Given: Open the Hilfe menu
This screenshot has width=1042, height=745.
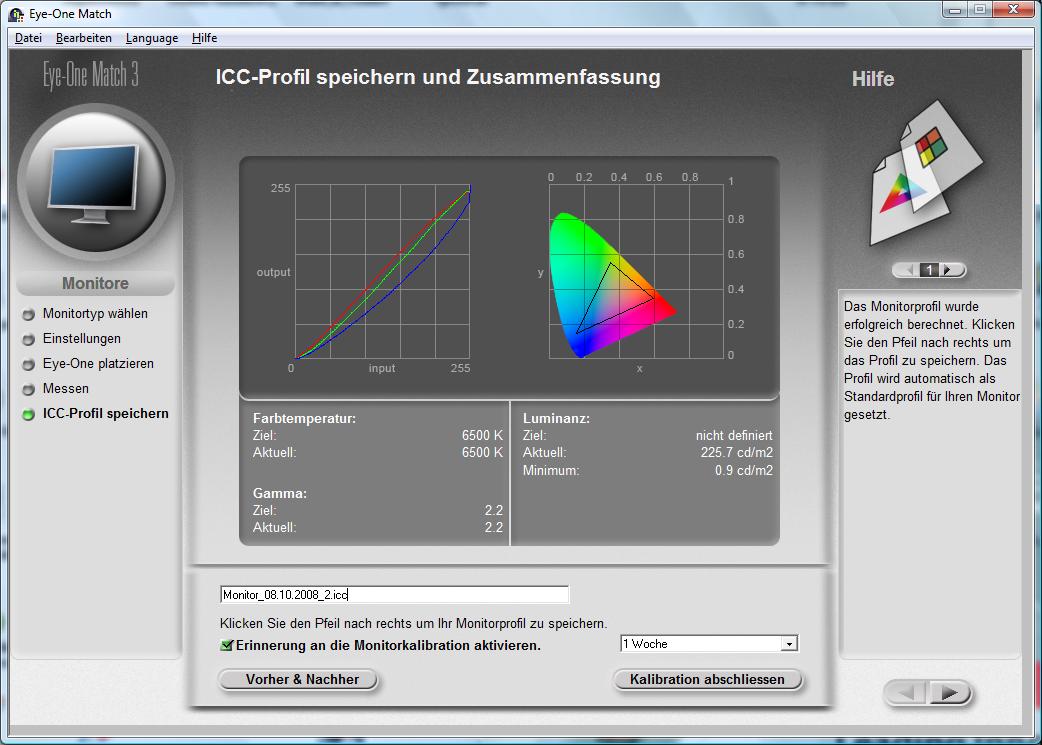Looking at the screenshot, I should [x=204, y=38].
